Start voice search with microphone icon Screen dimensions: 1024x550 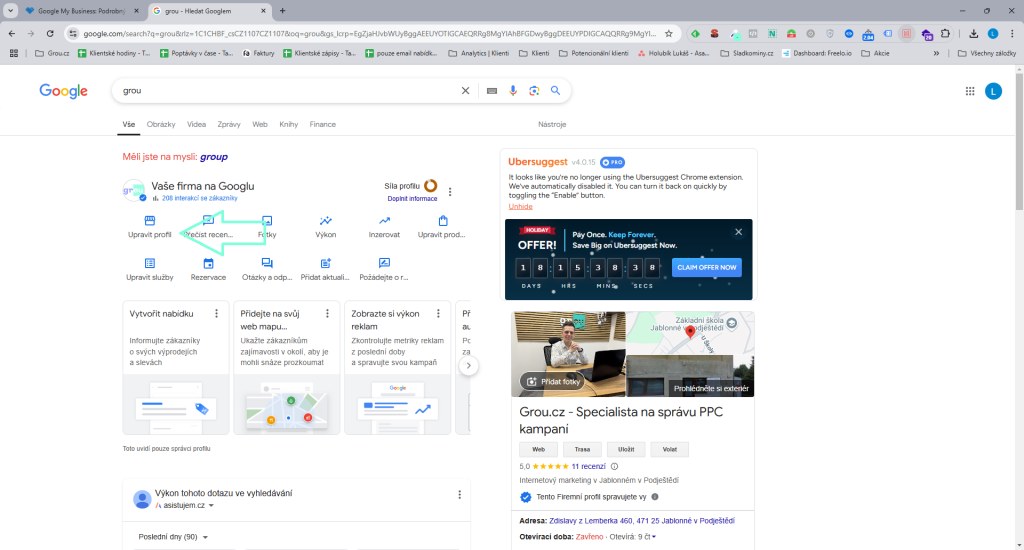pos(513,91)
